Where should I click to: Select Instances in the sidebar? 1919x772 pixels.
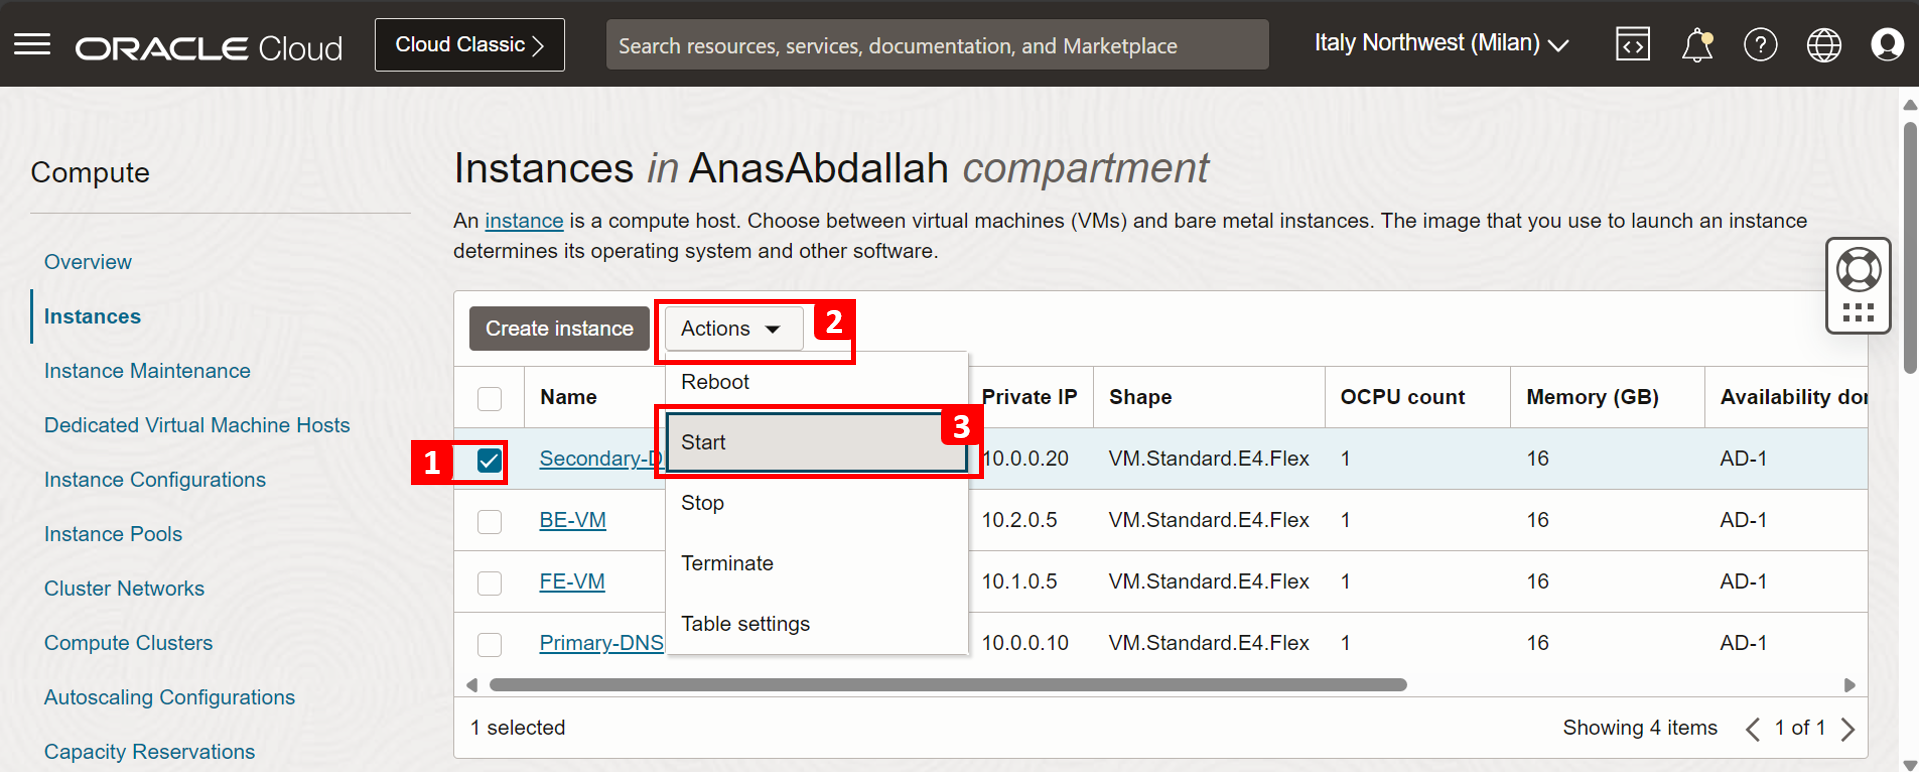point(92,316)
